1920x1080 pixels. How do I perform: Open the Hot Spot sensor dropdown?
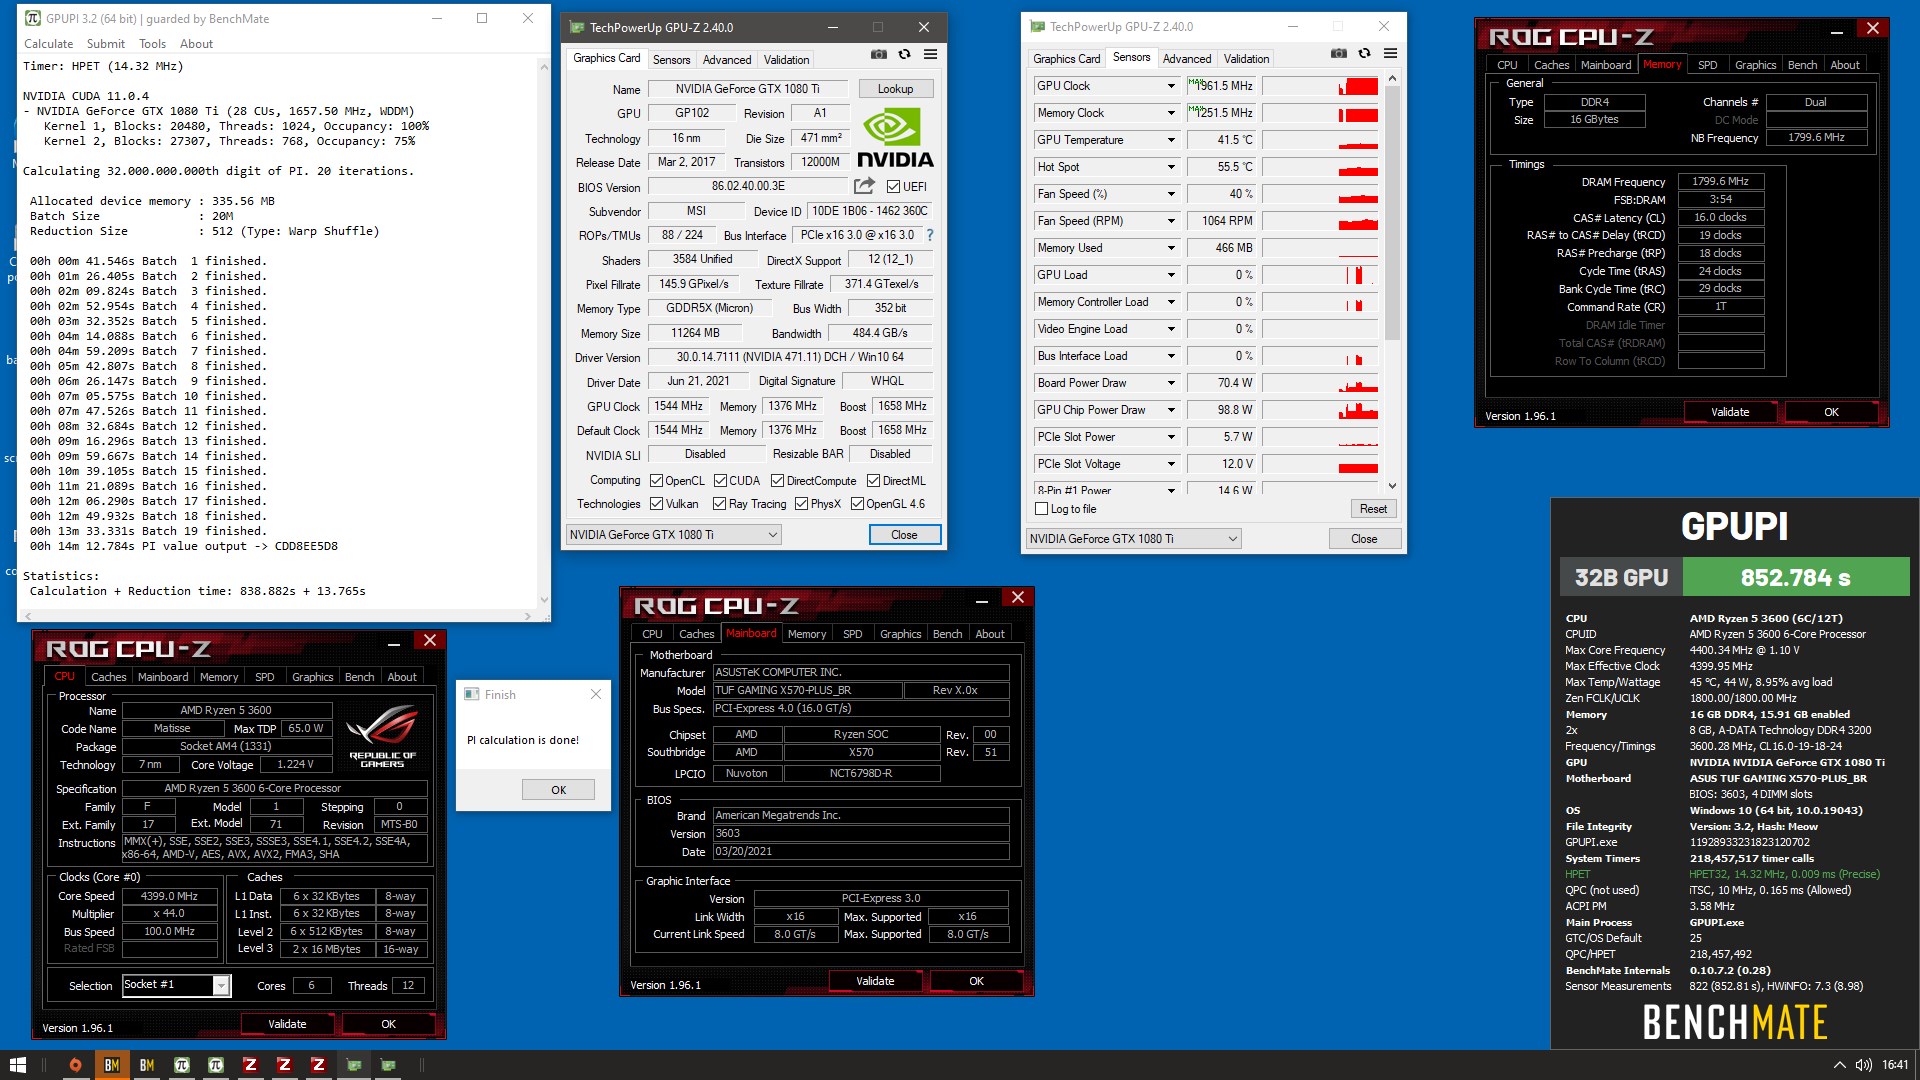pyautogui.click(x=1171, y=167)
